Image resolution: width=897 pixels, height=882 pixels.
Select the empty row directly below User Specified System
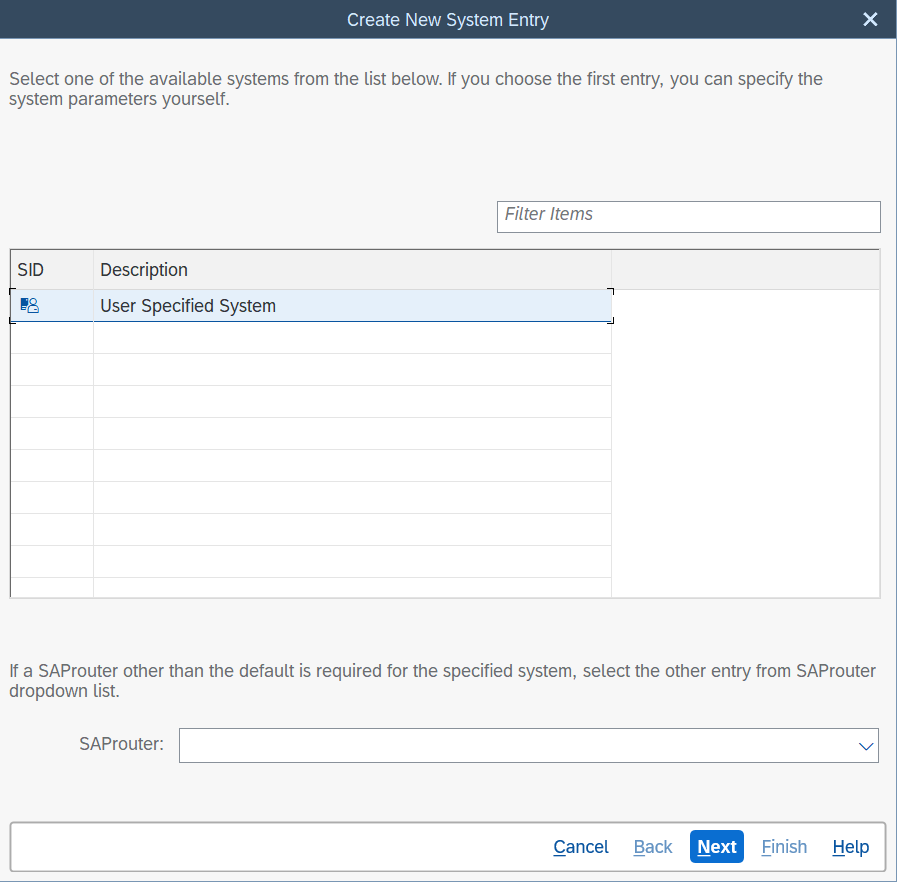(x=310, y=338)
